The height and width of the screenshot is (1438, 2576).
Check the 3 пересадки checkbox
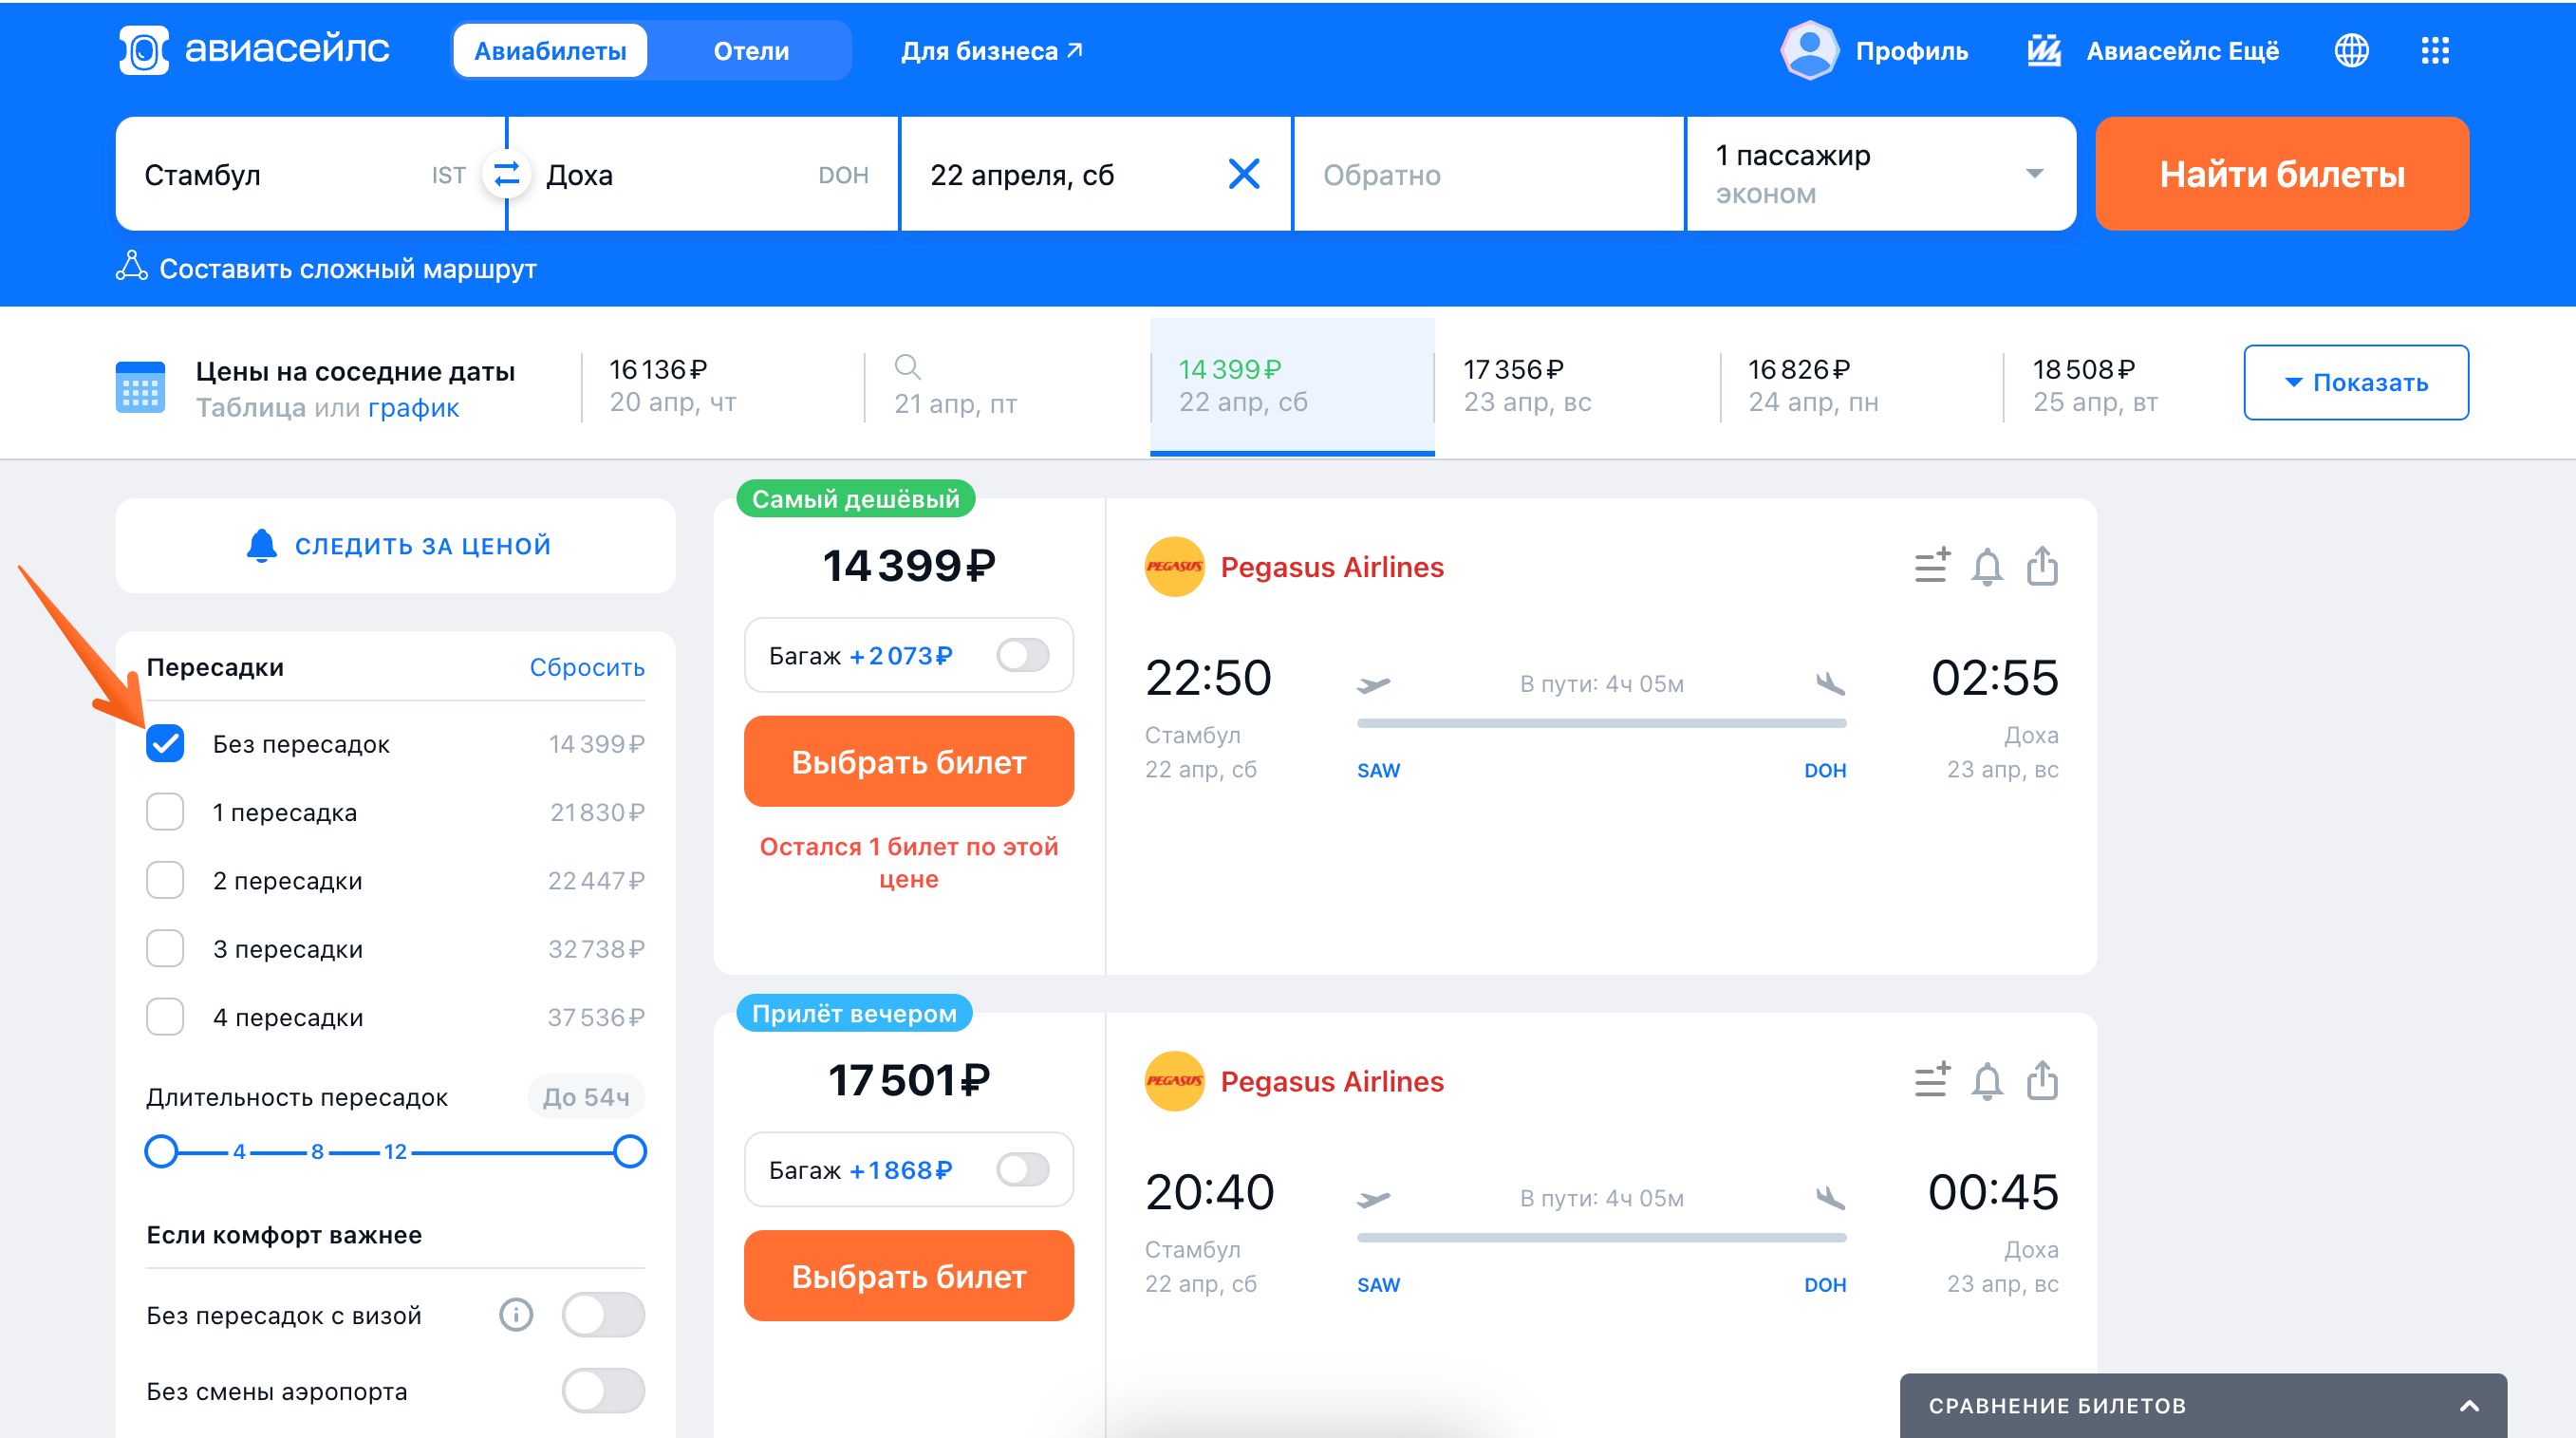(x=165, y=948)
